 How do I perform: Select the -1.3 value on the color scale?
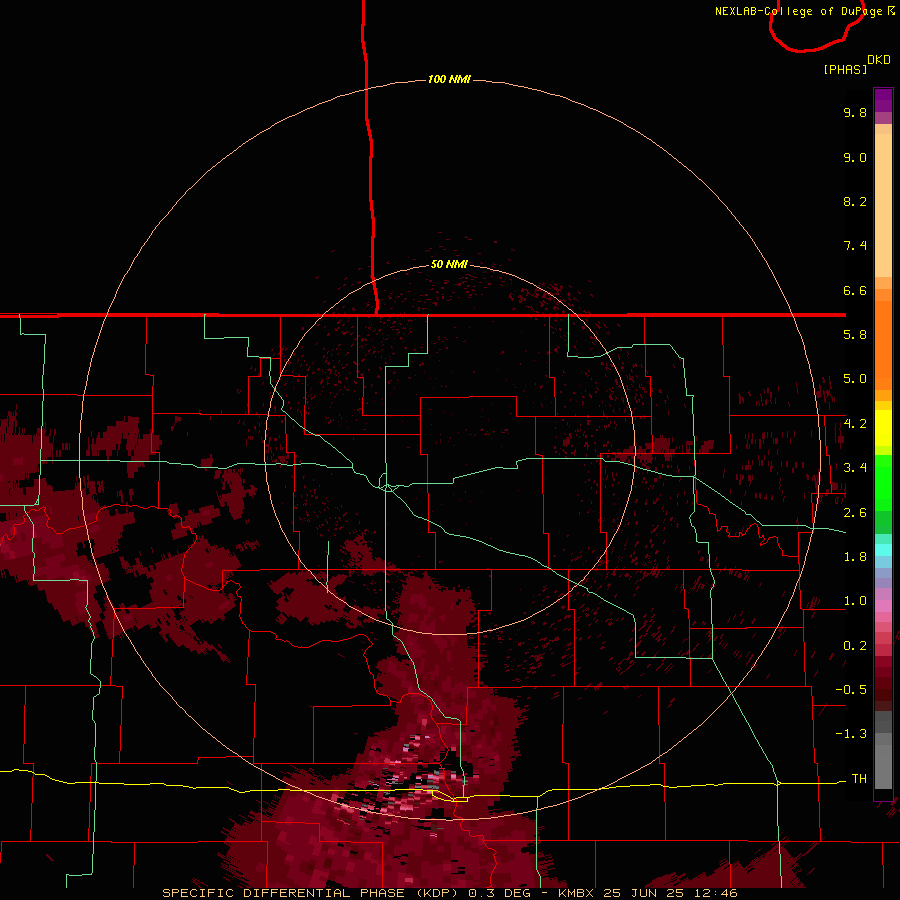(x=851, y=734)
